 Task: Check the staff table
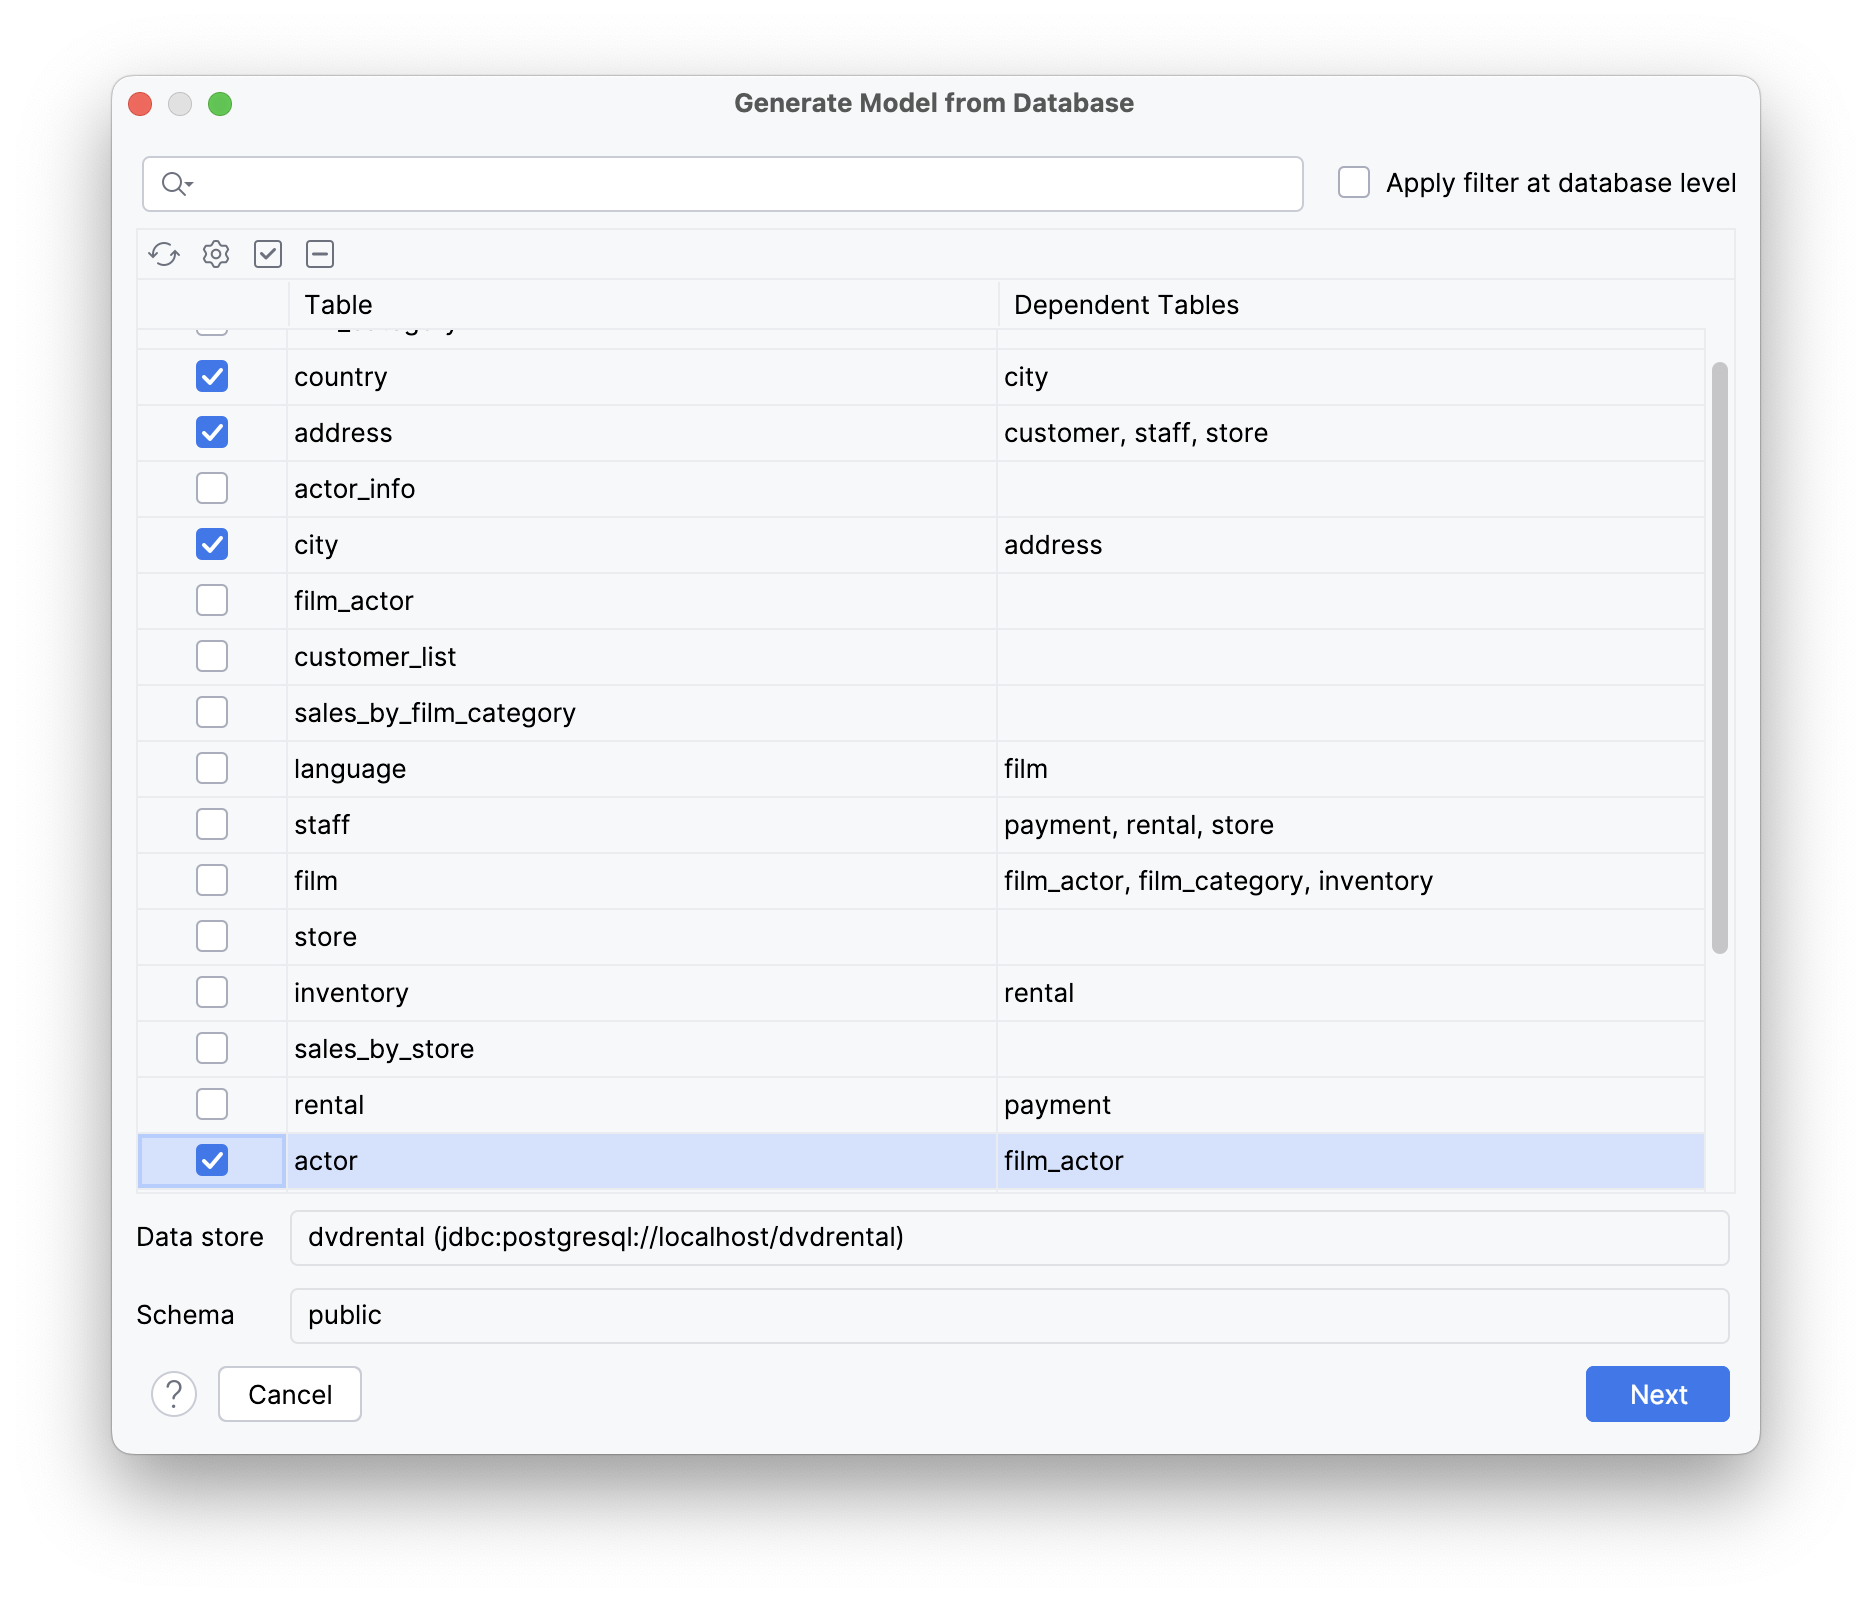click(211, 824)
